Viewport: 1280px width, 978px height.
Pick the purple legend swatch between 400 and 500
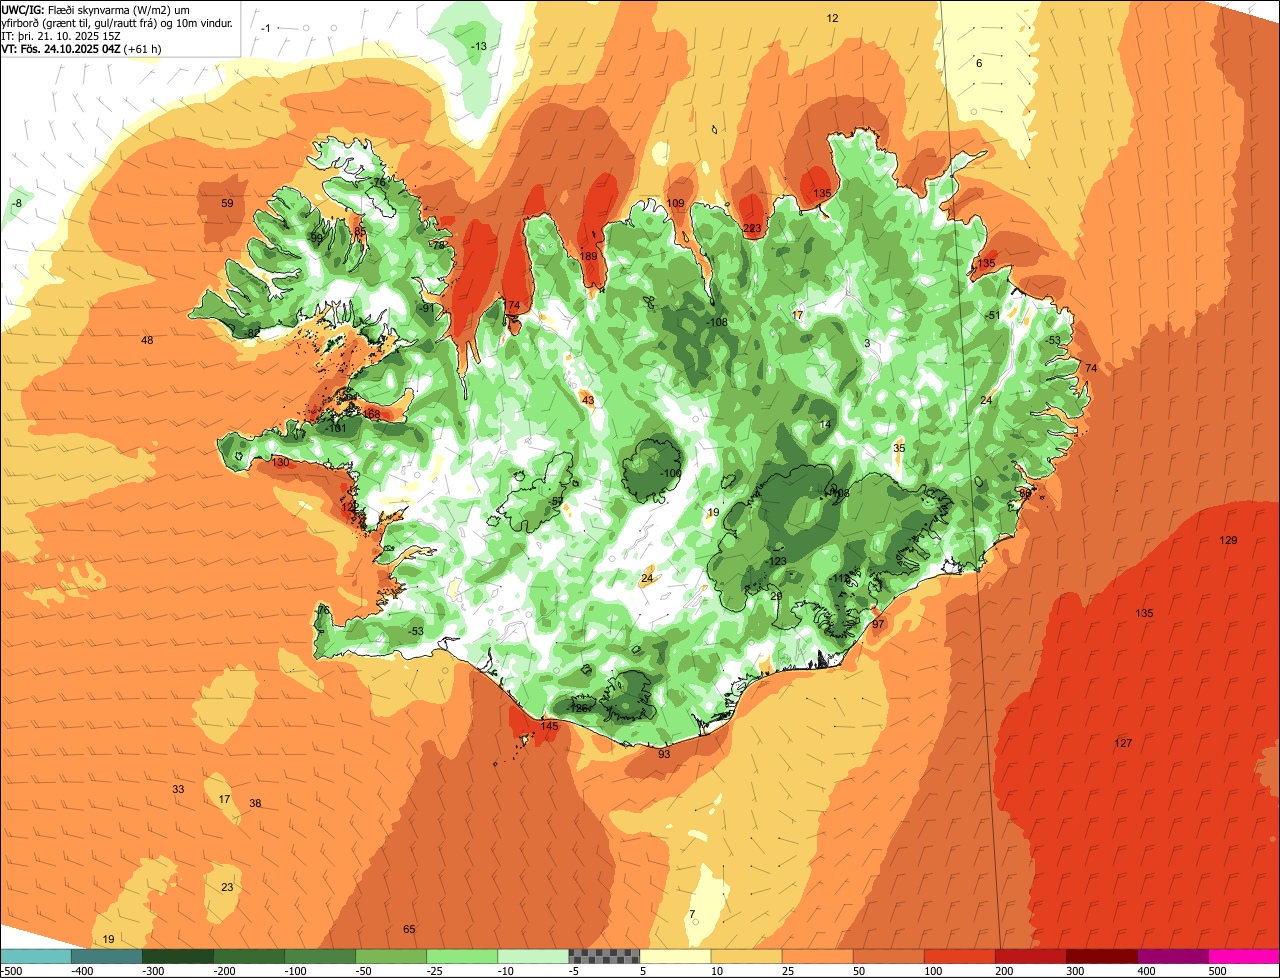pos(1172,956)
